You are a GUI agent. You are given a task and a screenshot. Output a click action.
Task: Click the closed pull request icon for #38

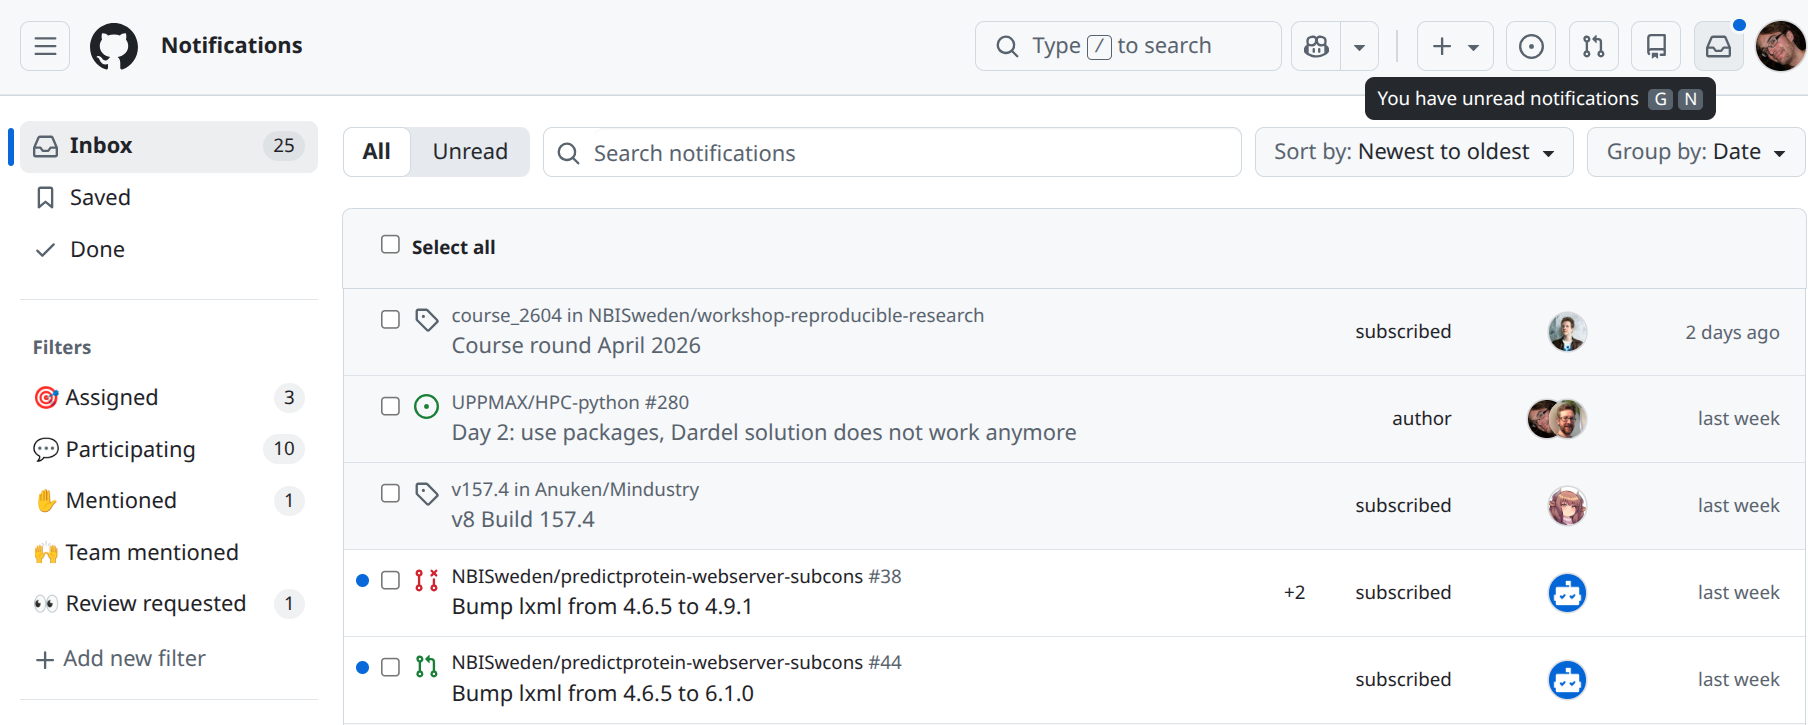(427, 581)
